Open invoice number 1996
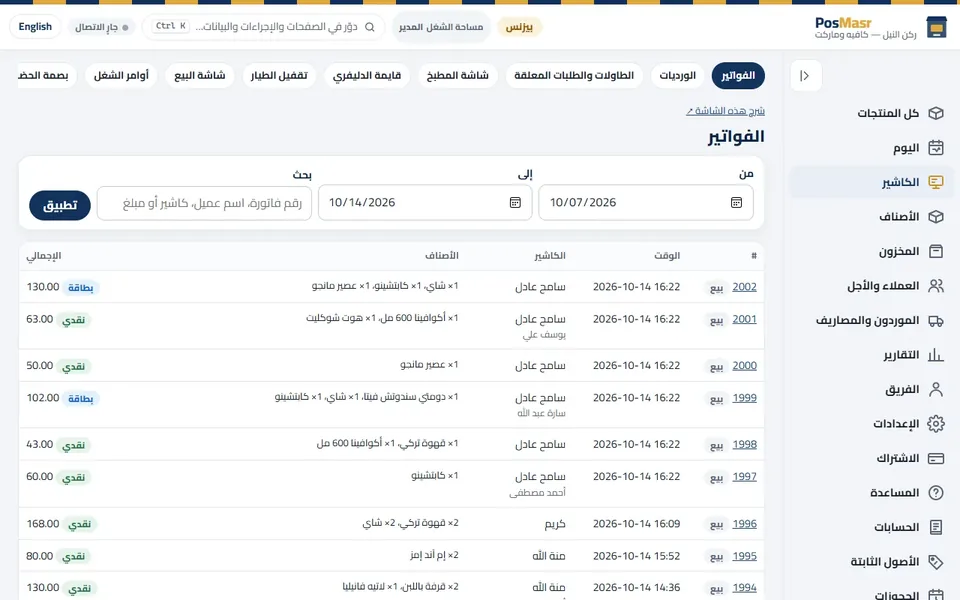This screenshot has height=600, width=960. click(x=744, y=524)
